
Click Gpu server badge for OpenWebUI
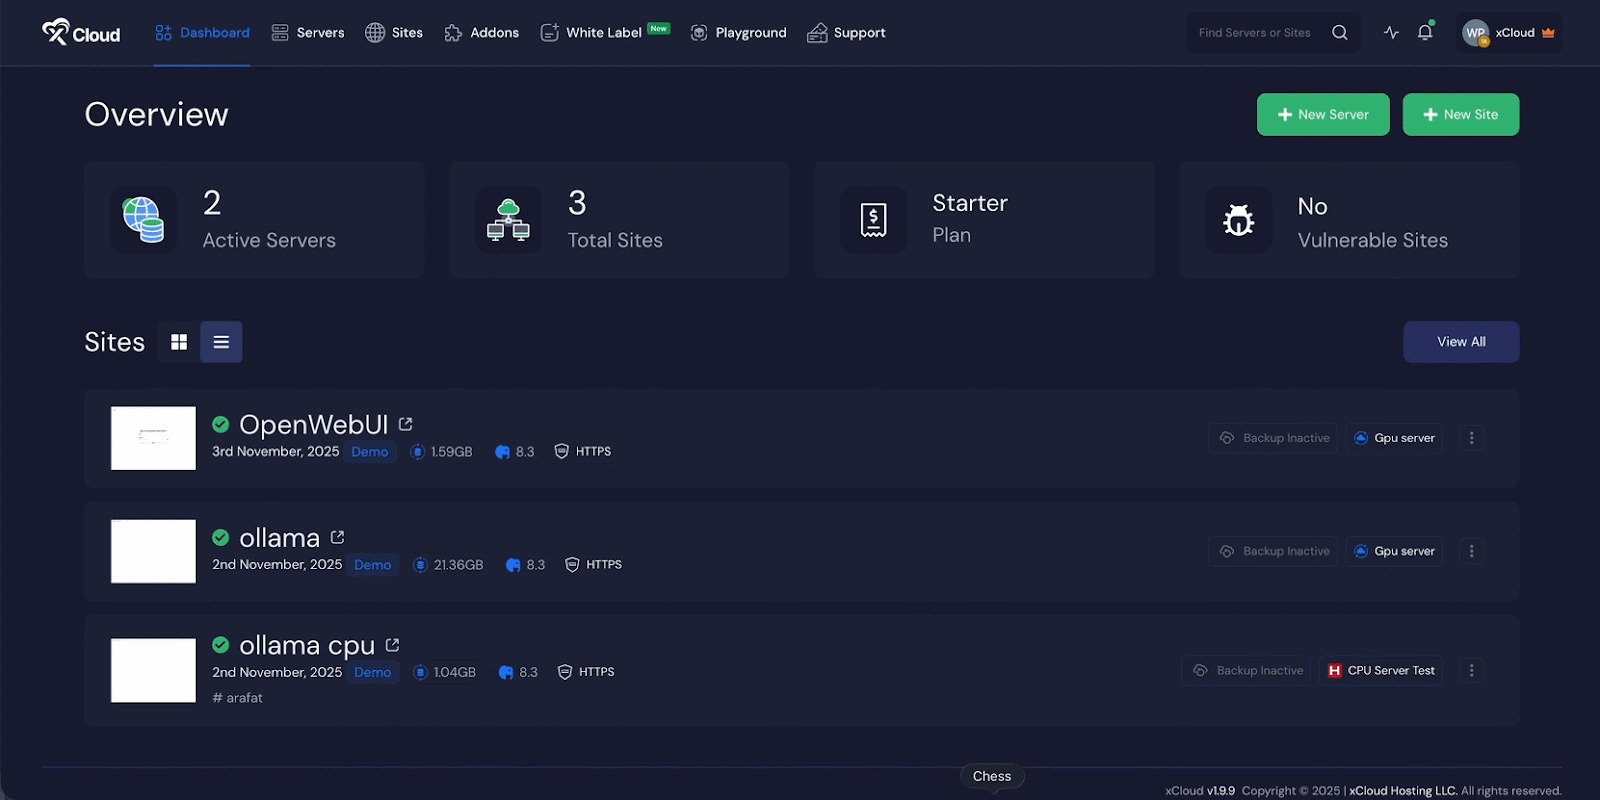pos(1394,438)
